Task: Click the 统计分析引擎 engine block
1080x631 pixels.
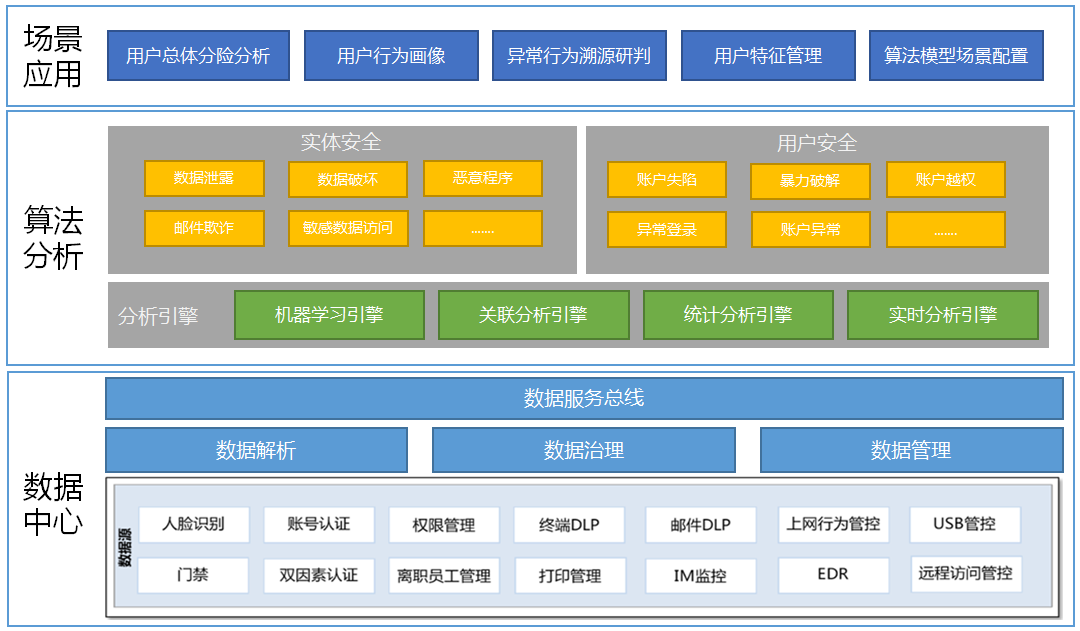Action: 739,314
